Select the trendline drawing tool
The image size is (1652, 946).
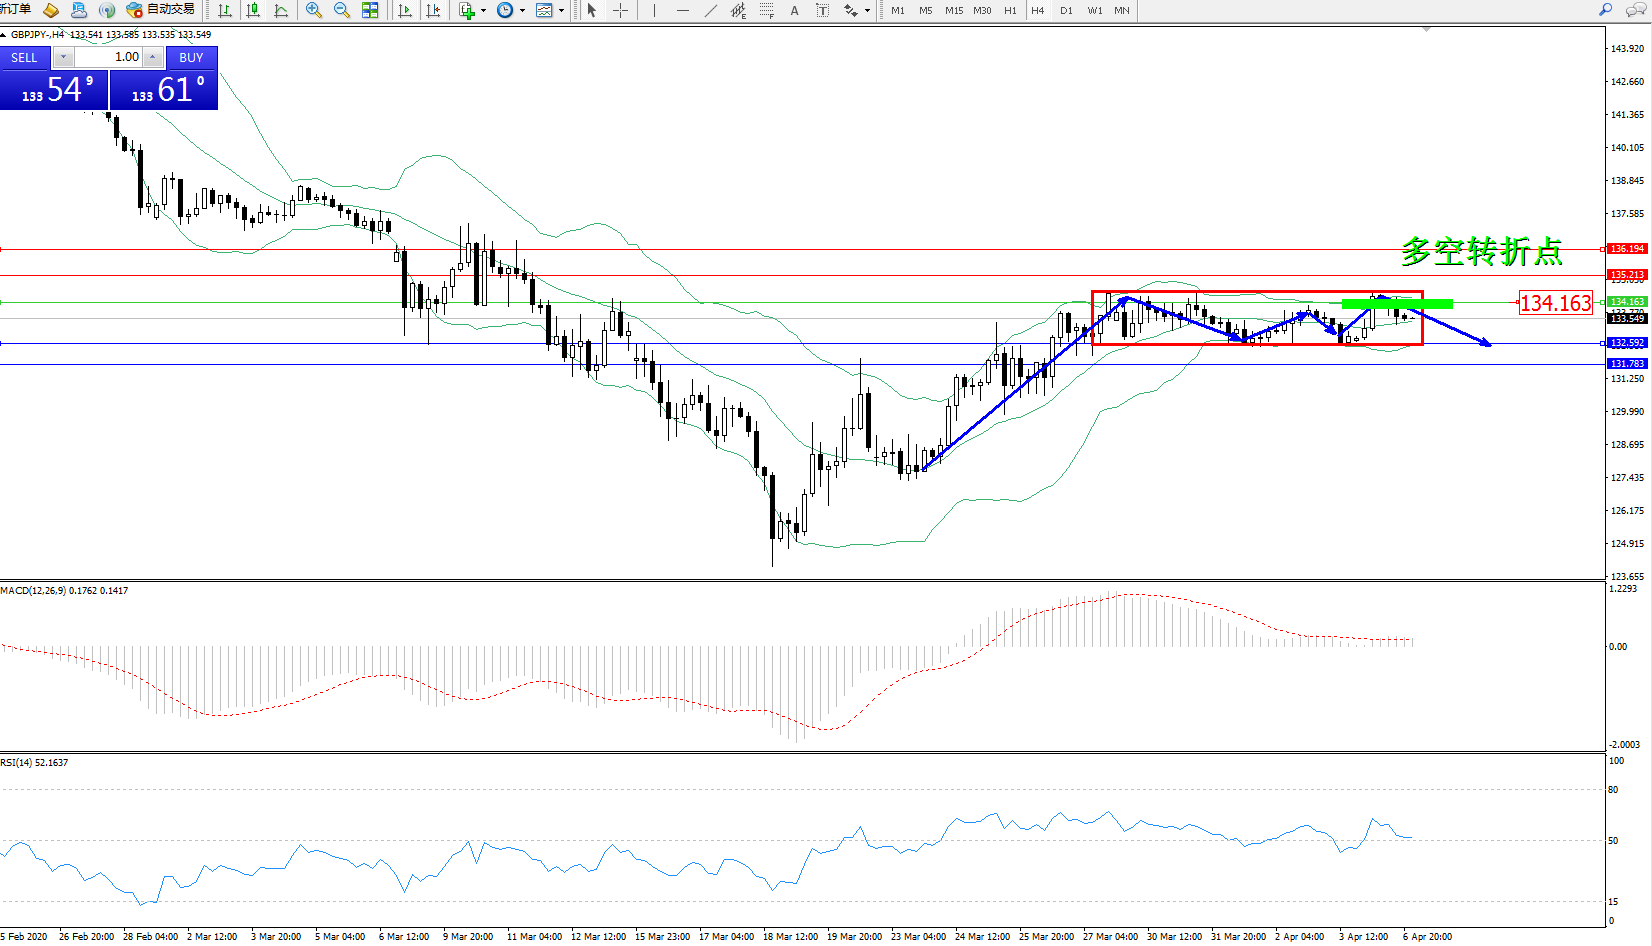point(710,10)
